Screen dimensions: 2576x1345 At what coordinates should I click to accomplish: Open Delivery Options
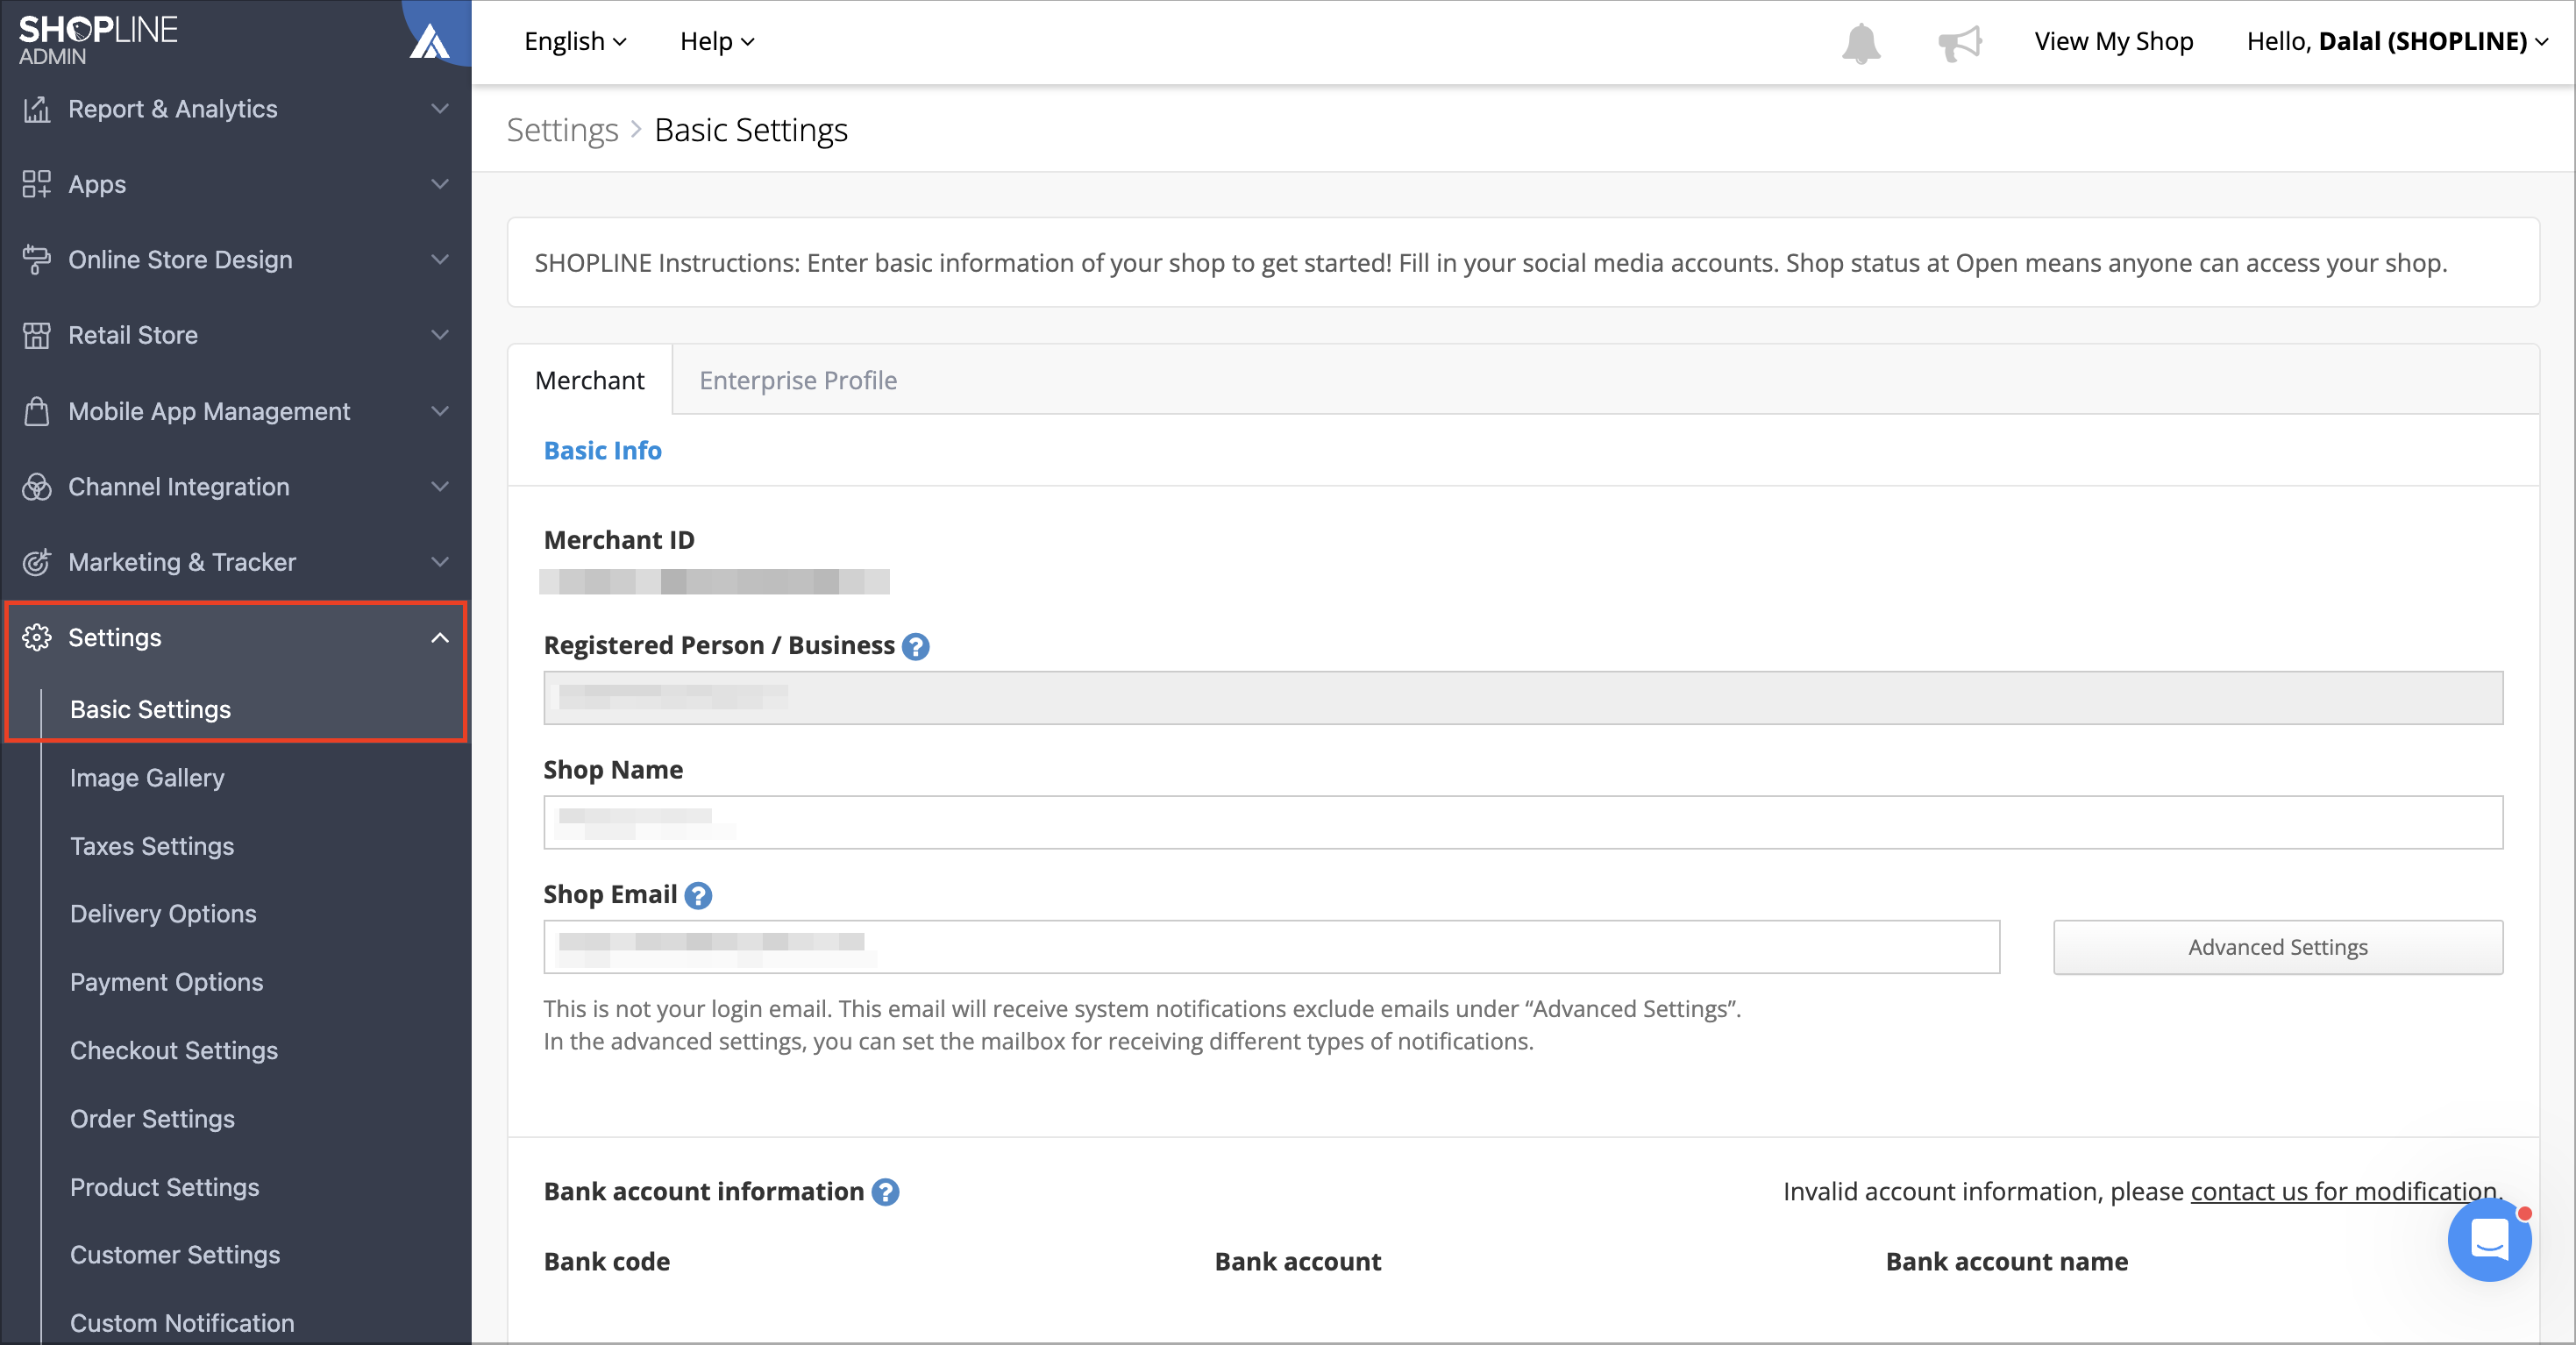[163, 914]
